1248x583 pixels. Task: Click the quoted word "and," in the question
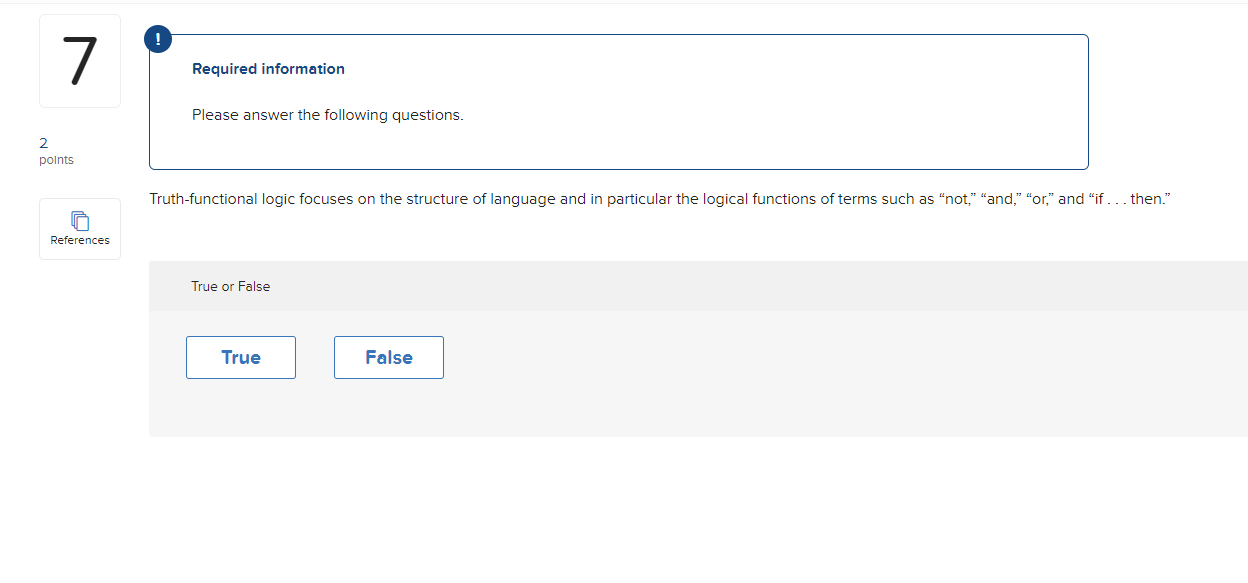point(1000,199)
